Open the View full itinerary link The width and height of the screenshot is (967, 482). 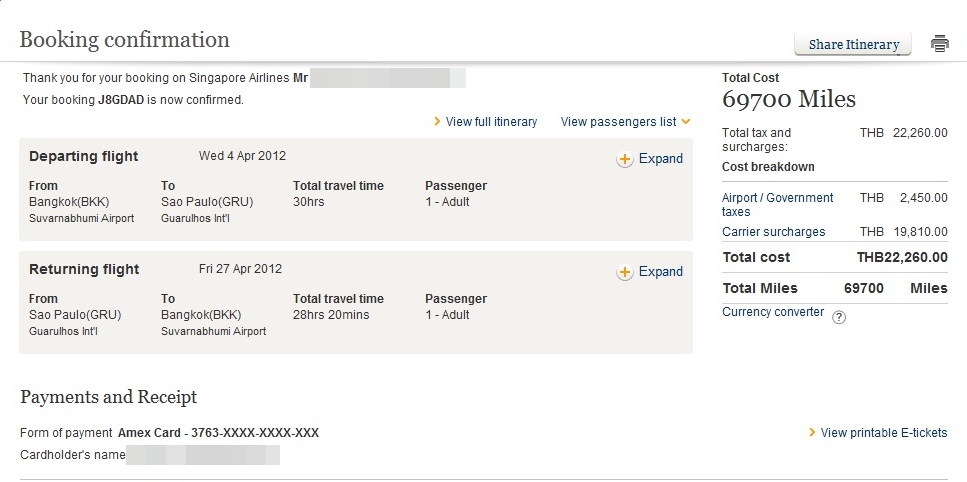[491, 122]
